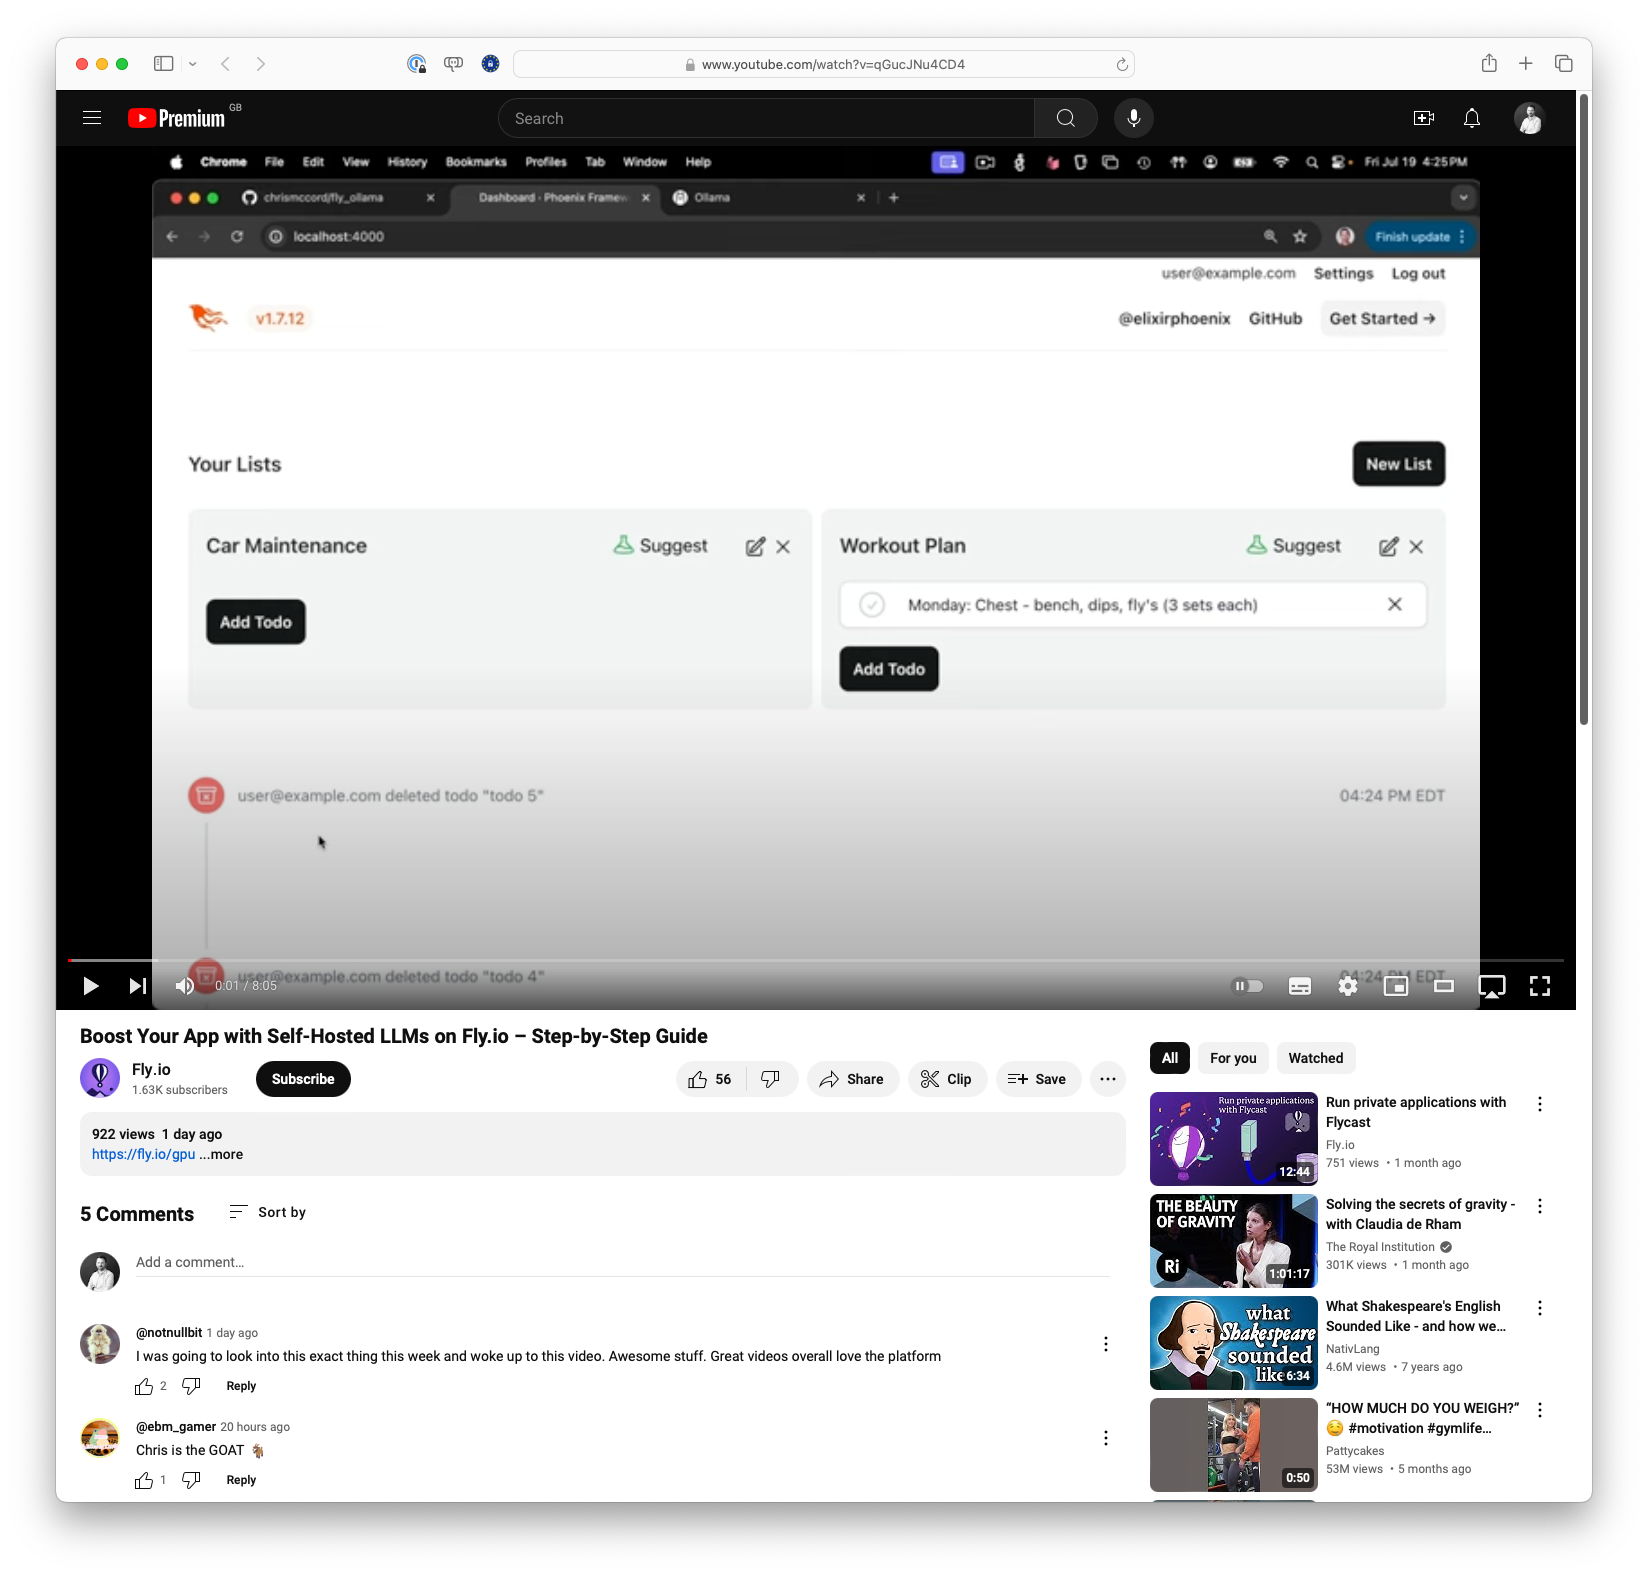This screenshot has height=1576, width=1648.
Task: Like the video with the thumbs up
Action: click(708, 1079)
